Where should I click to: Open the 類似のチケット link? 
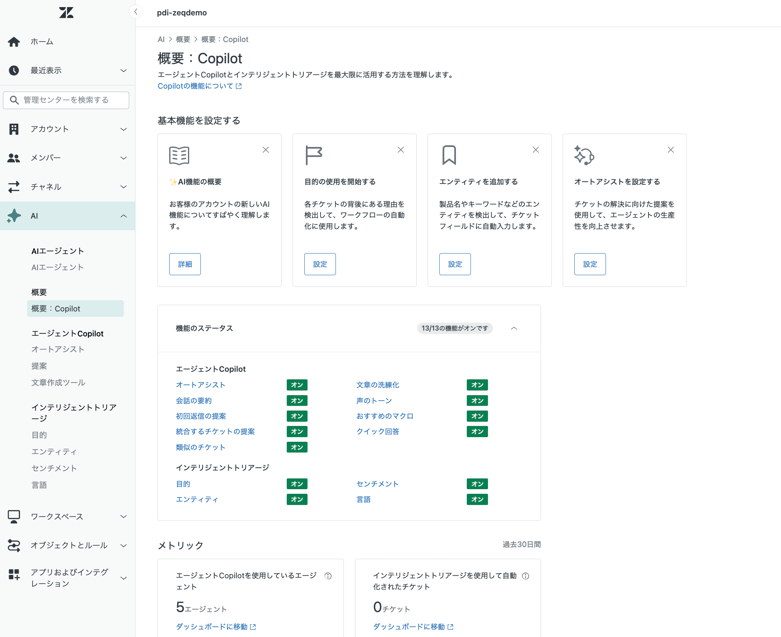[200, 448]
